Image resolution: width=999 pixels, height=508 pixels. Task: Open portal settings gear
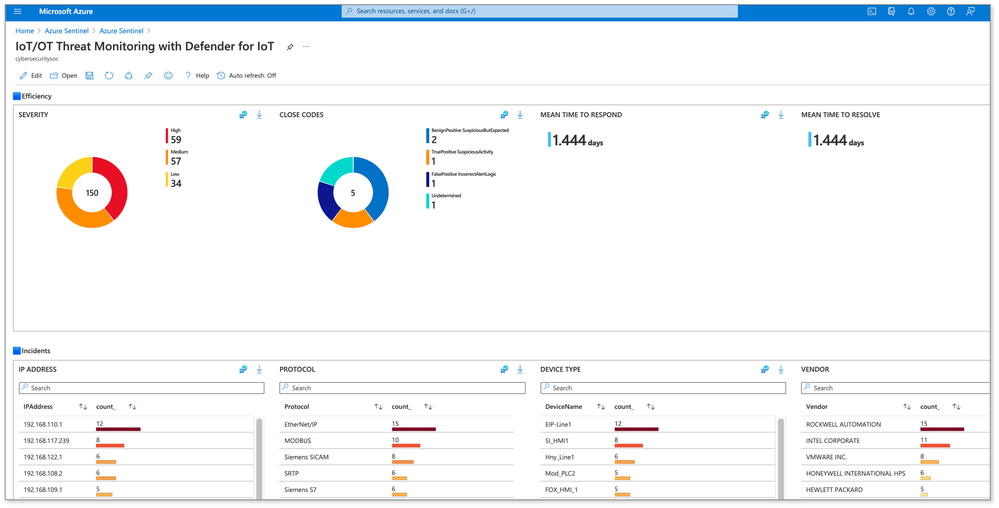(x=931, y=11)
